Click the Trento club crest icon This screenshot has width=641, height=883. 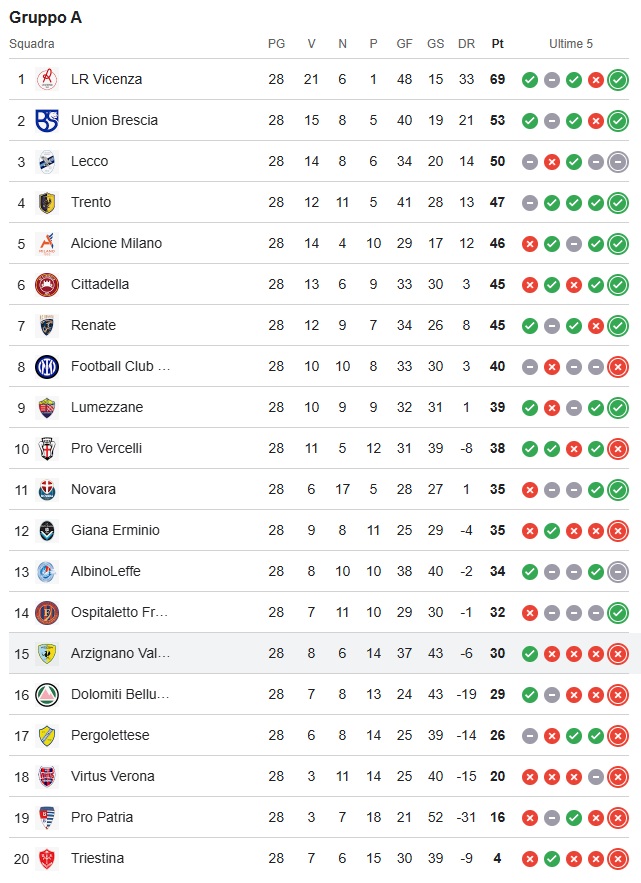pyautogui.click(x=47, y=202)
